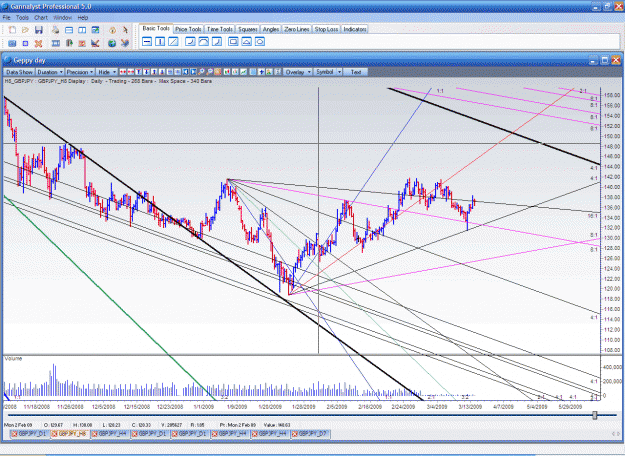The image size is (625, 456).
Task: Tile windows vertically via the toolbar icon
Action: (x=82, y=30)
